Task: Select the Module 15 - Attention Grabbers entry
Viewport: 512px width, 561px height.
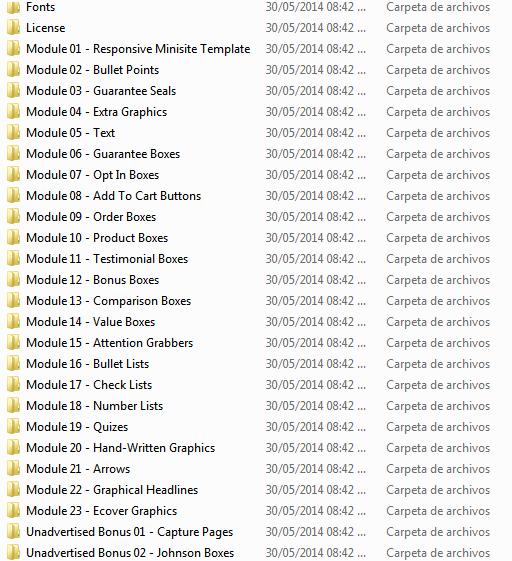Action: (x=109, y=343)
